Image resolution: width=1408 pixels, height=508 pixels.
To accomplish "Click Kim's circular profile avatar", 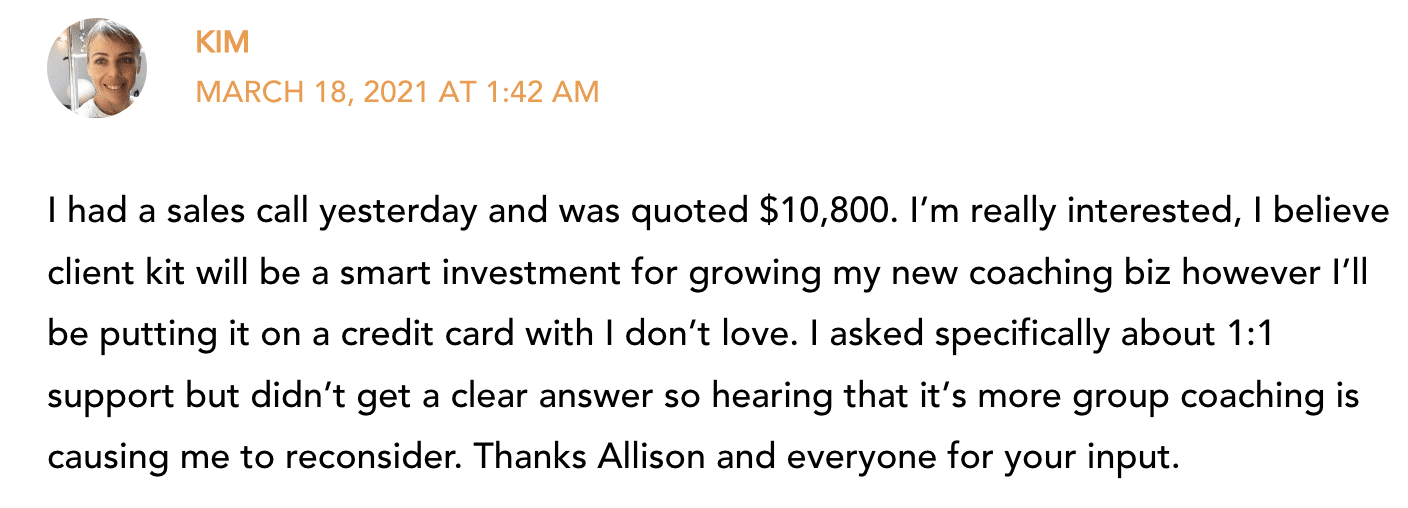I will tap(97, 68).
